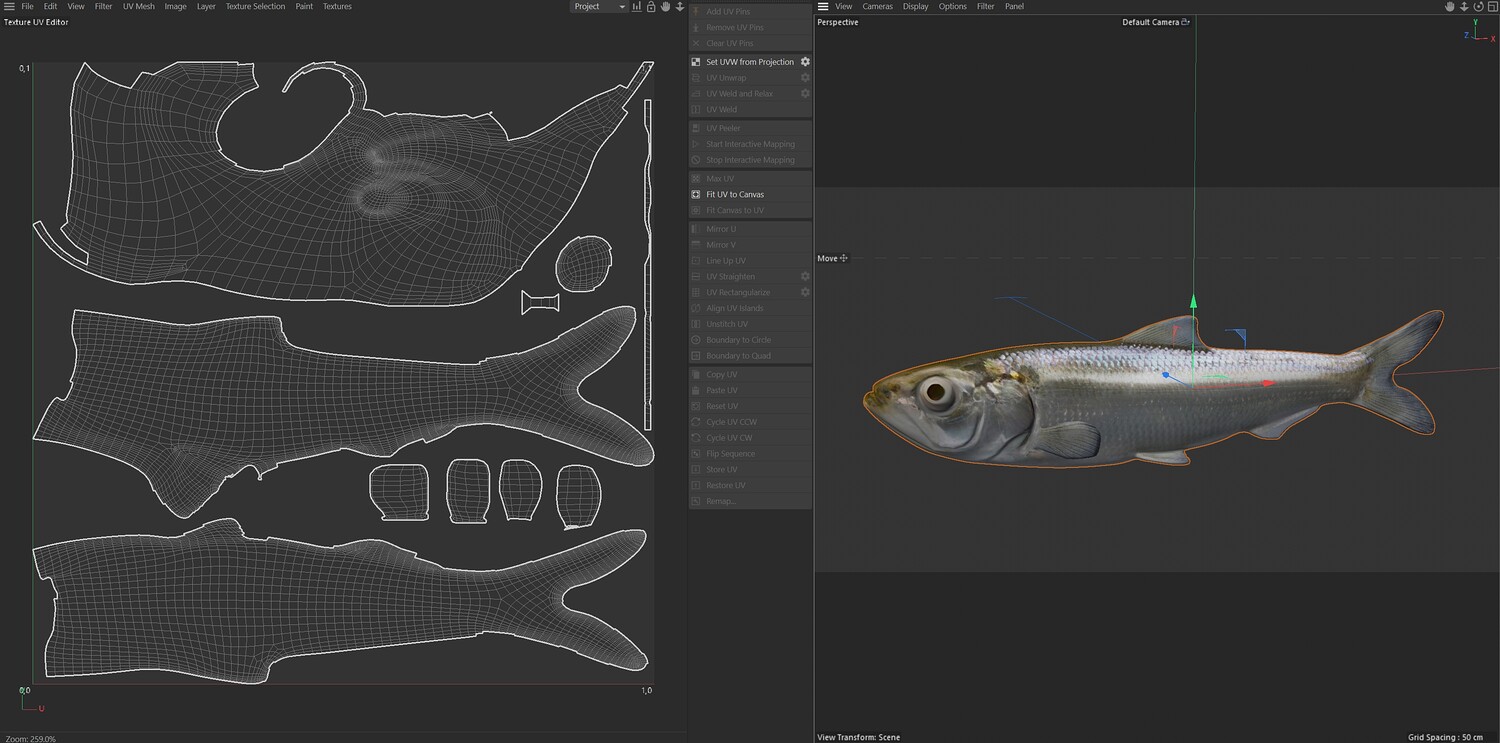Click the zoom arrows icon in Perspective viewport header
The image size is (1500, 743).
click(x=1464, y=7)
